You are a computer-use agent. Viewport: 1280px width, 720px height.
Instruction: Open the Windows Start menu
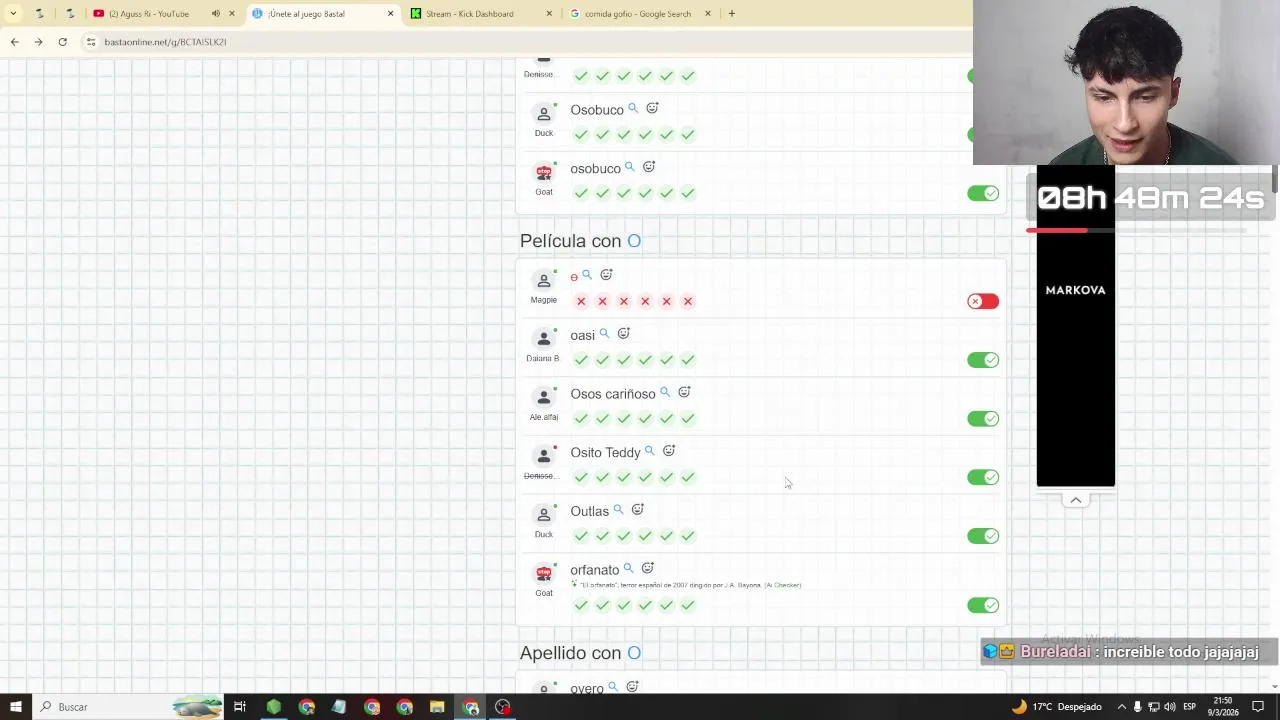click(15, 707)
